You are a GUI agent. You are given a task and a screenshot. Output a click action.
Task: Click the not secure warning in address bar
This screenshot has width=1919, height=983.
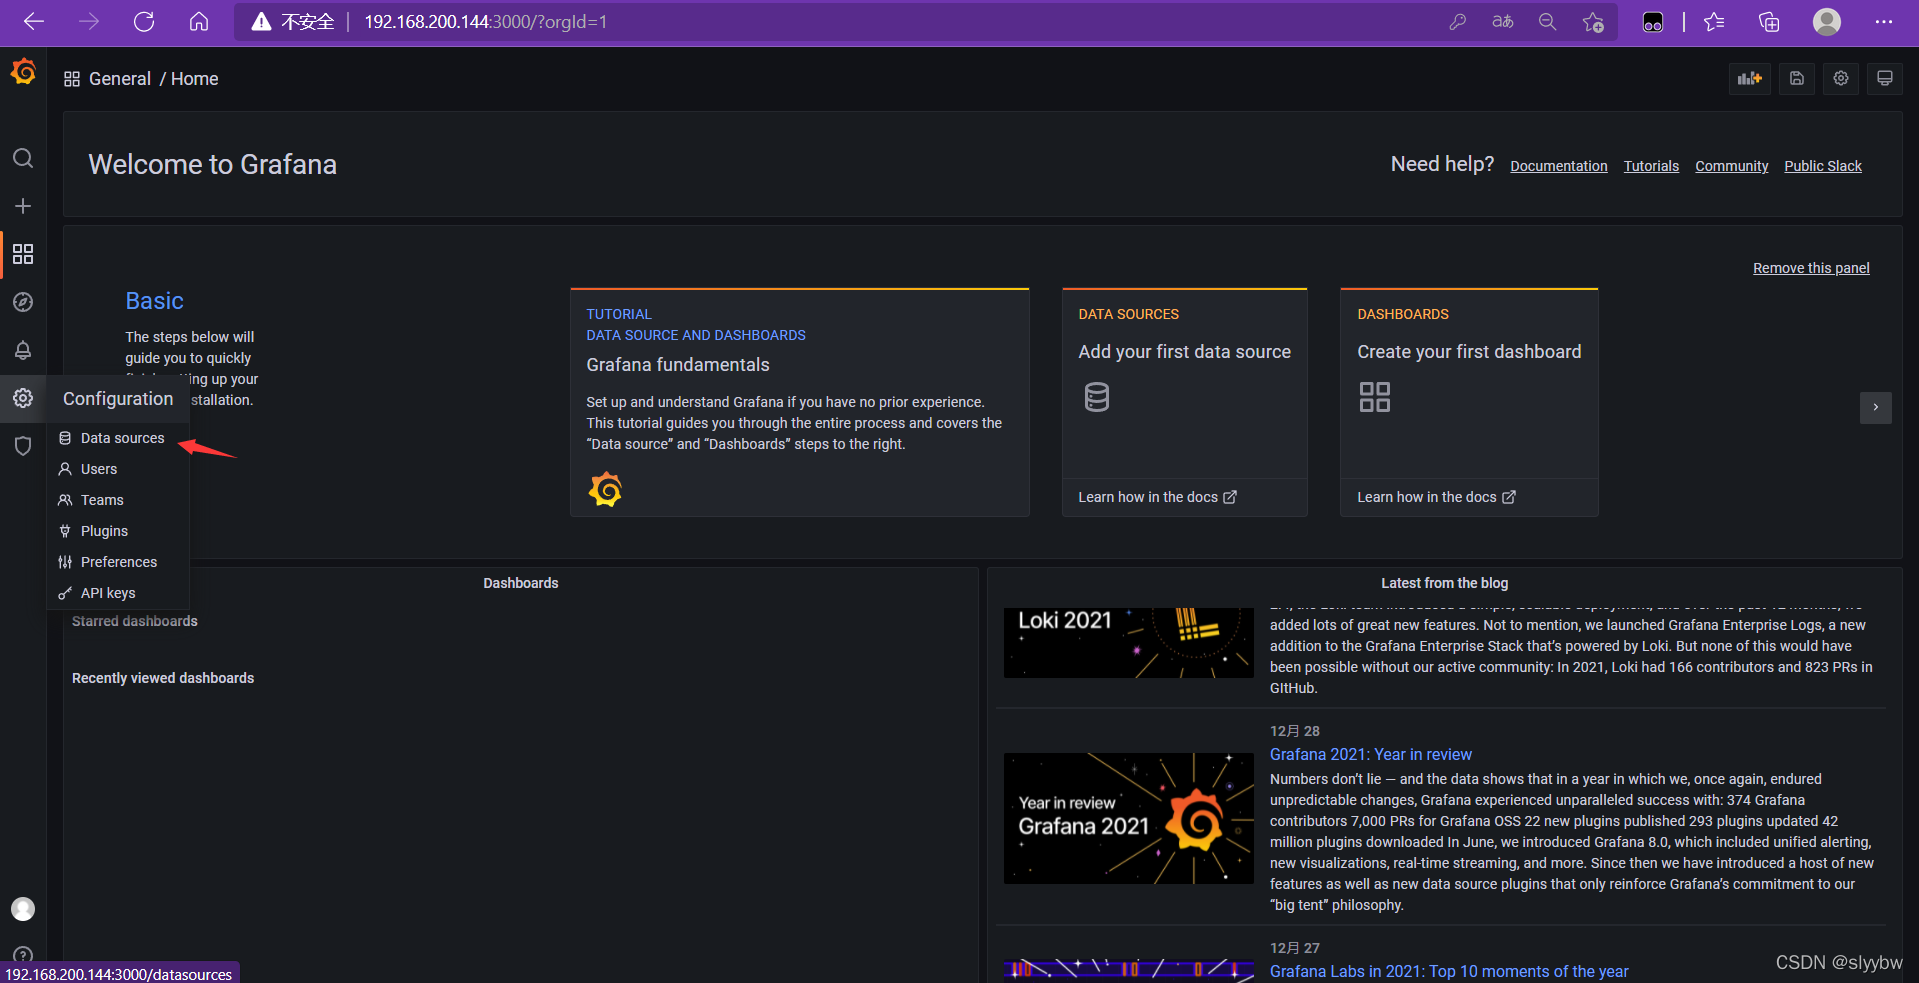pos(292,22)
